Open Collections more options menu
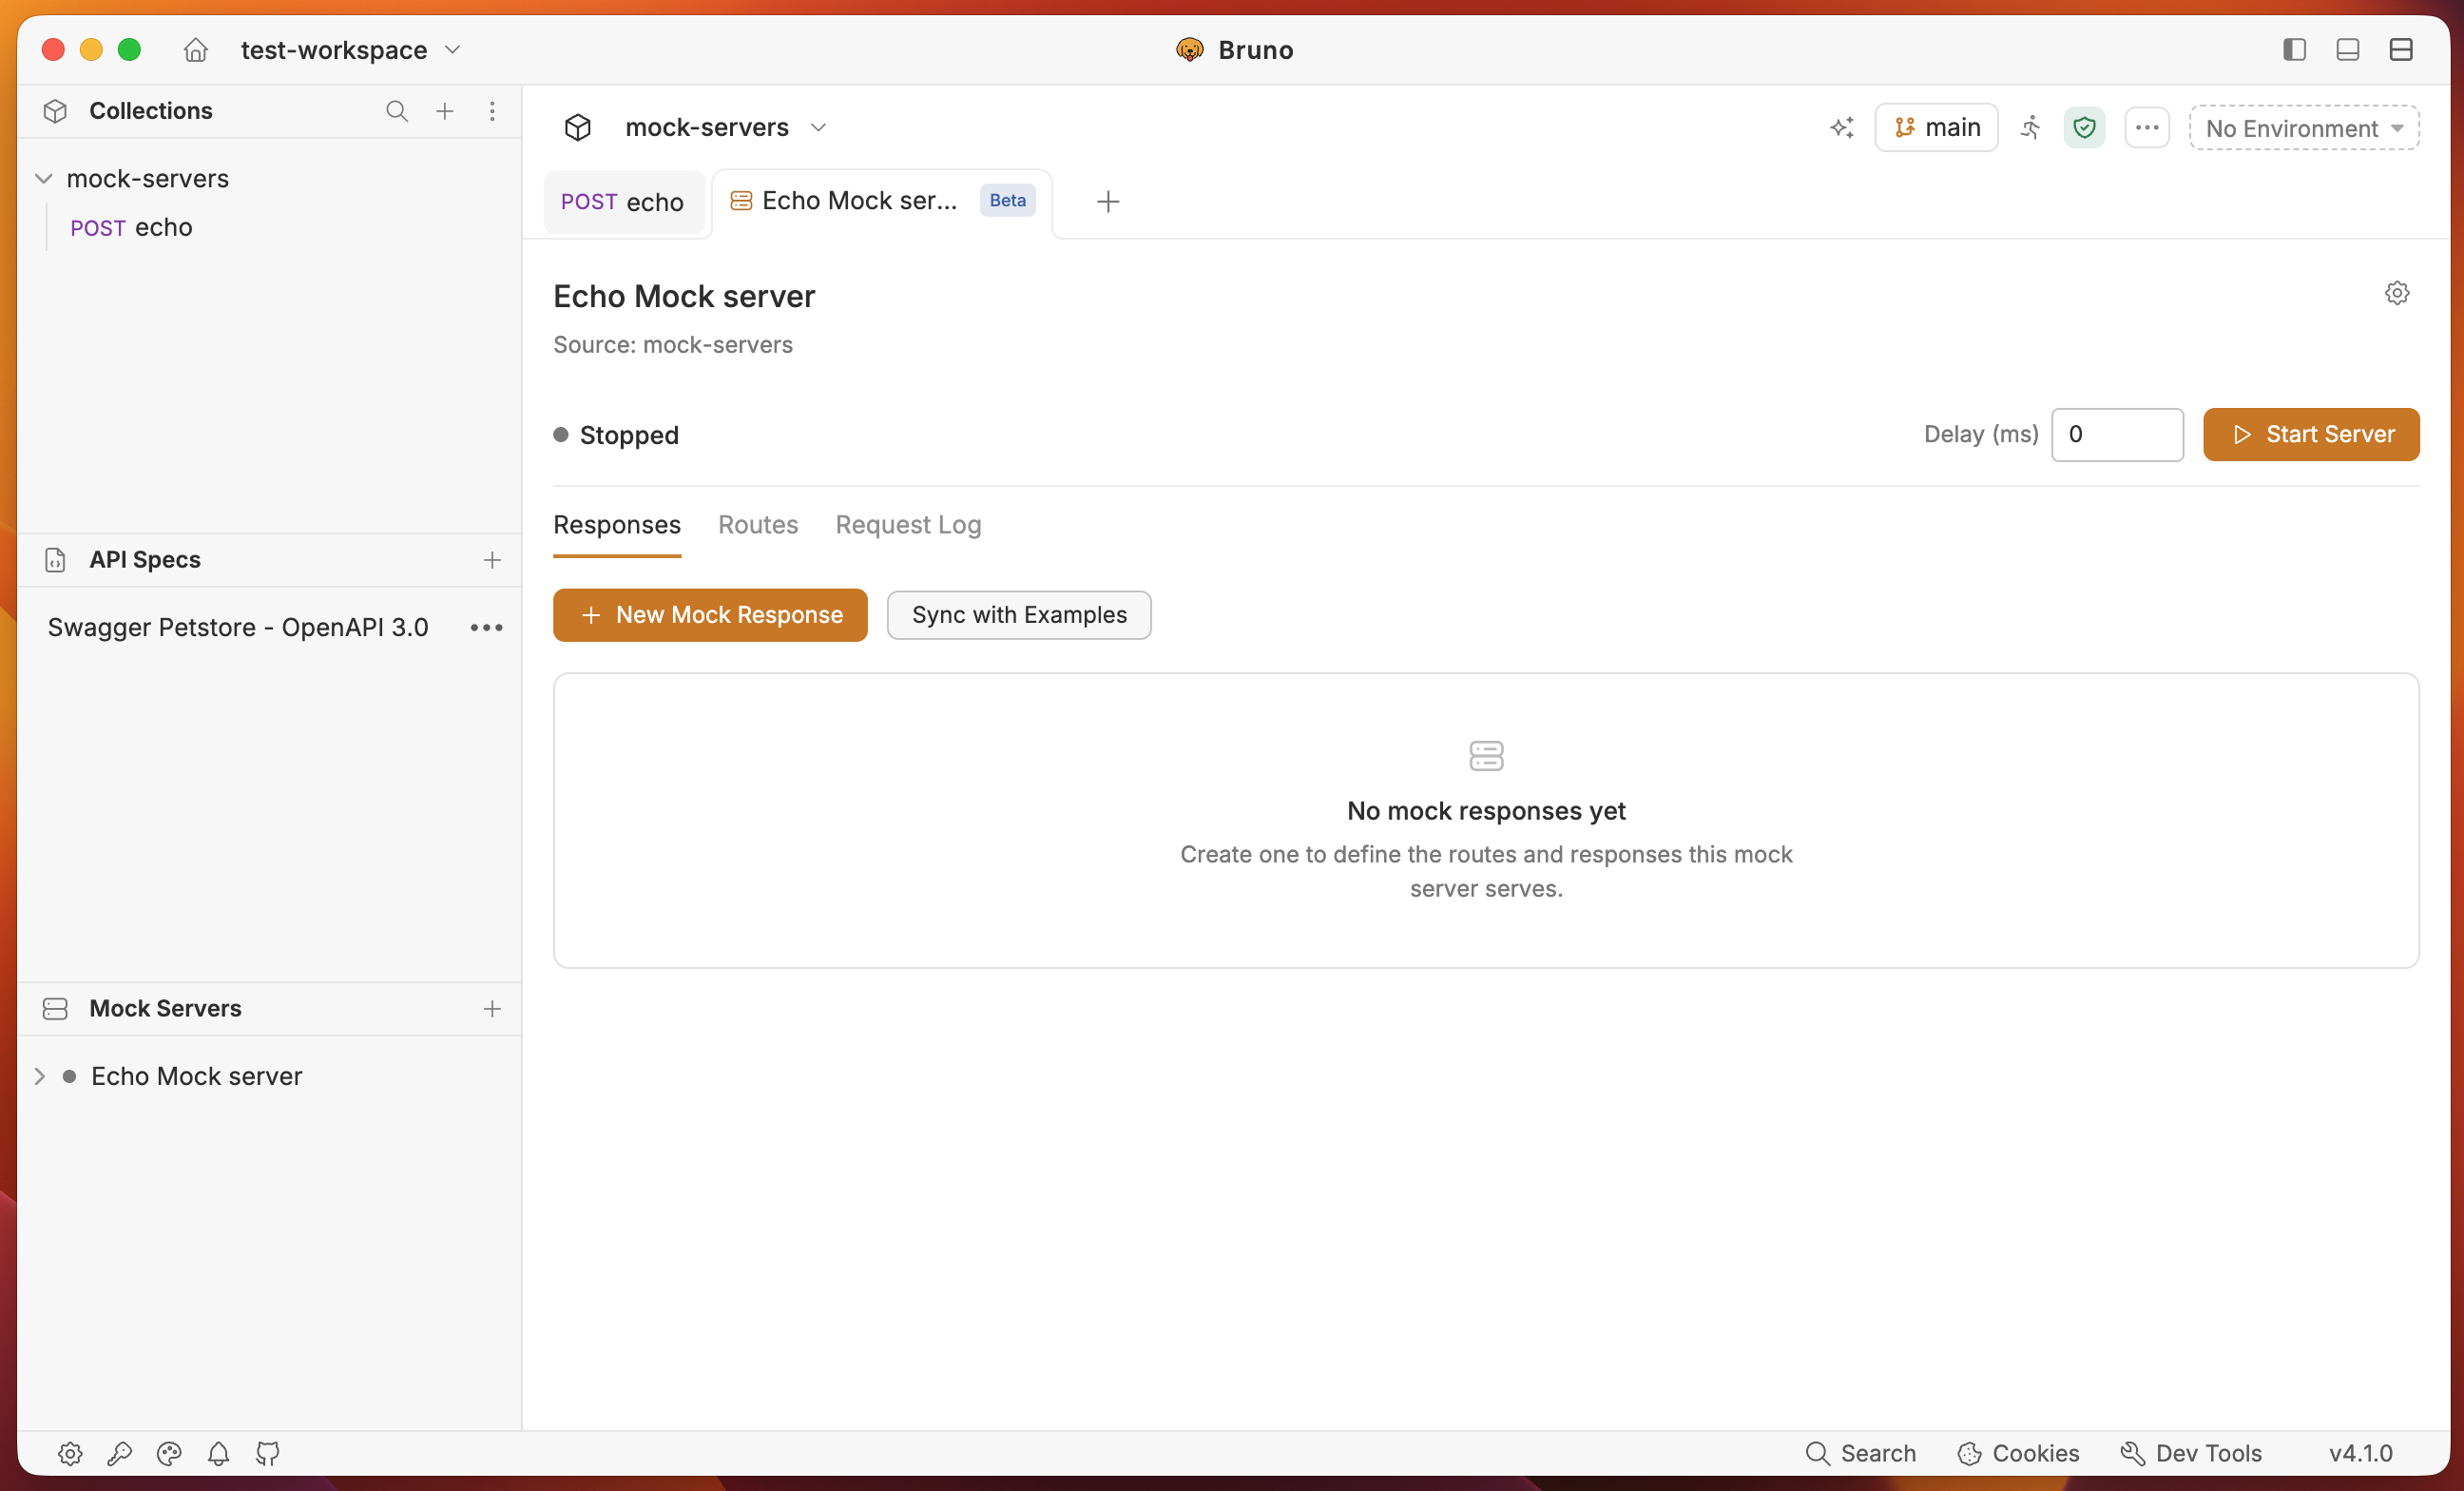The width and height of the screenshot is (2464, 1491). point(492,111)
